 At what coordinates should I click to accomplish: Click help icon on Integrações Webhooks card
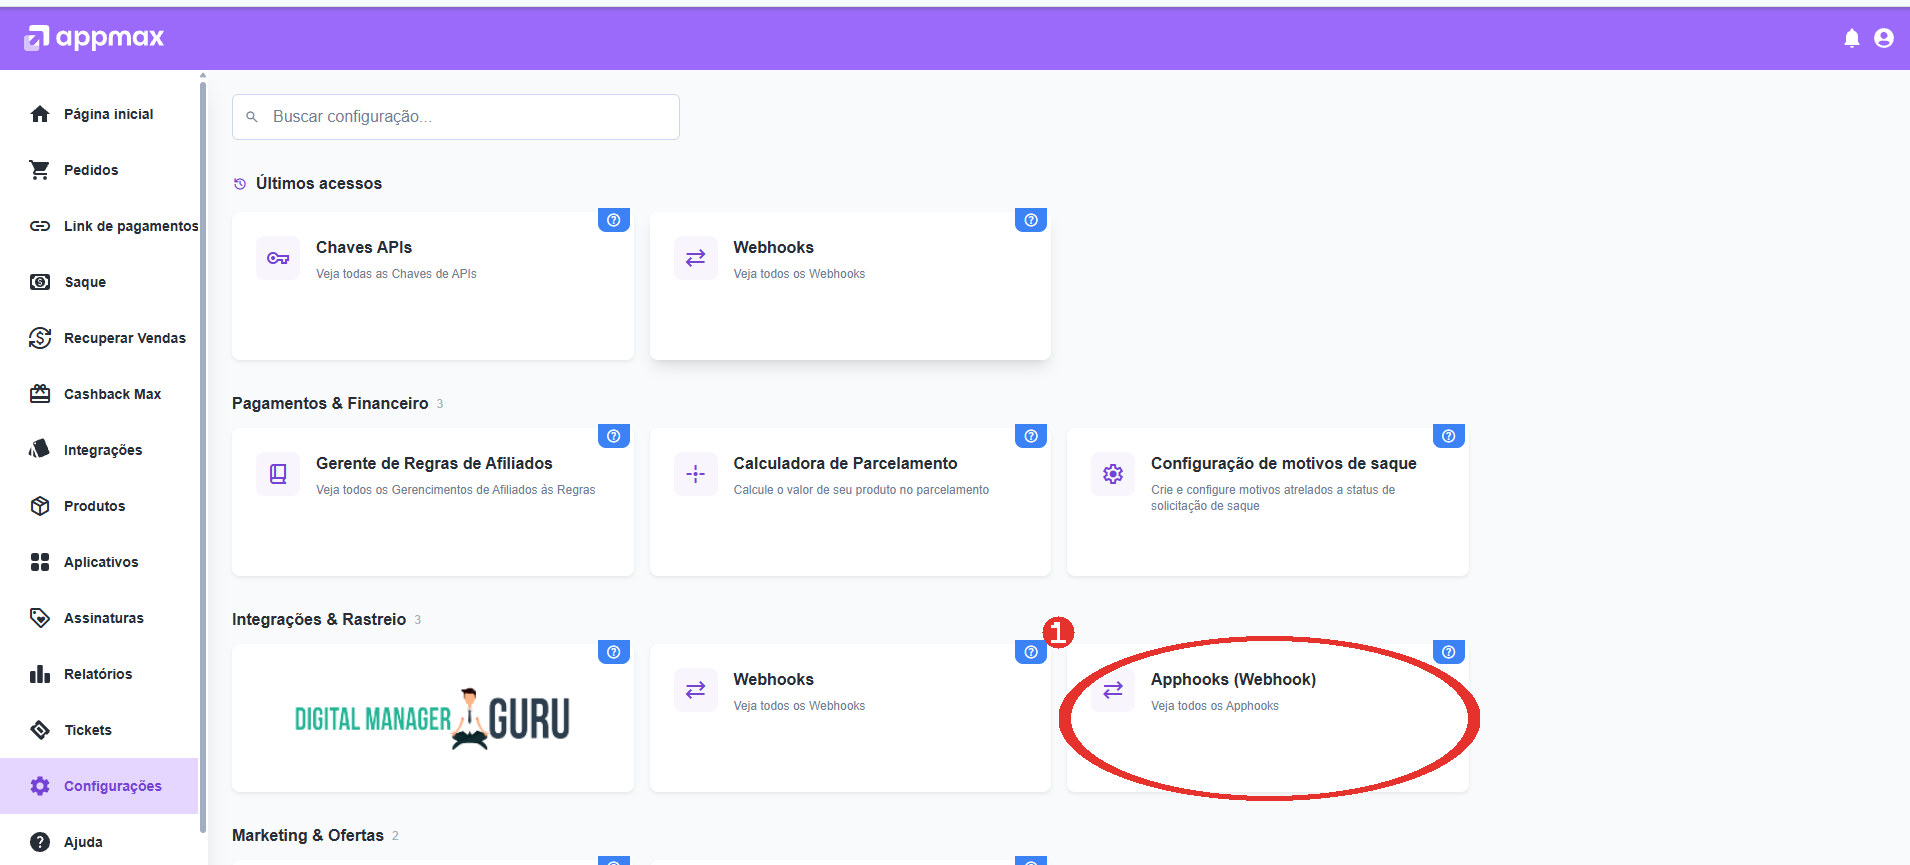click(1031, 652)
